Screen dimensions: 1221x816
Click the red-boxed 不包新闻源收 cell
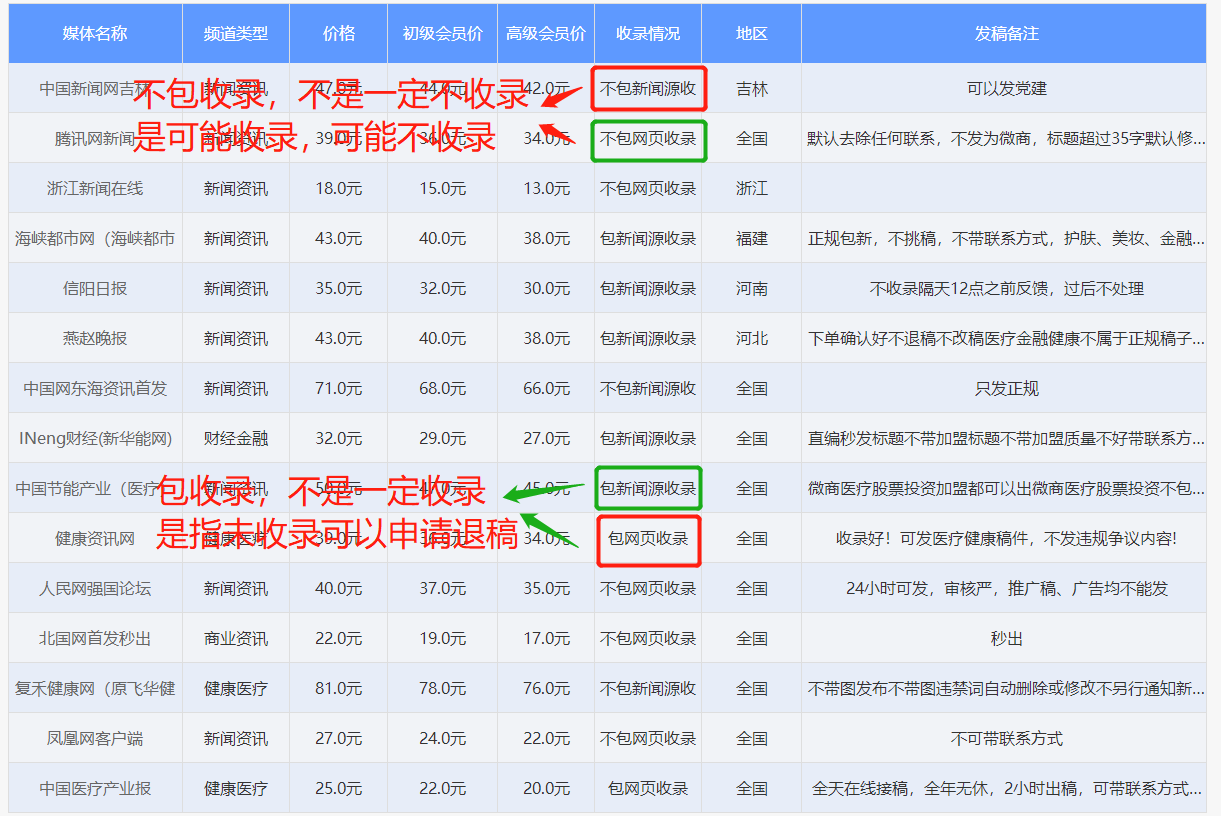pos(649,88)
